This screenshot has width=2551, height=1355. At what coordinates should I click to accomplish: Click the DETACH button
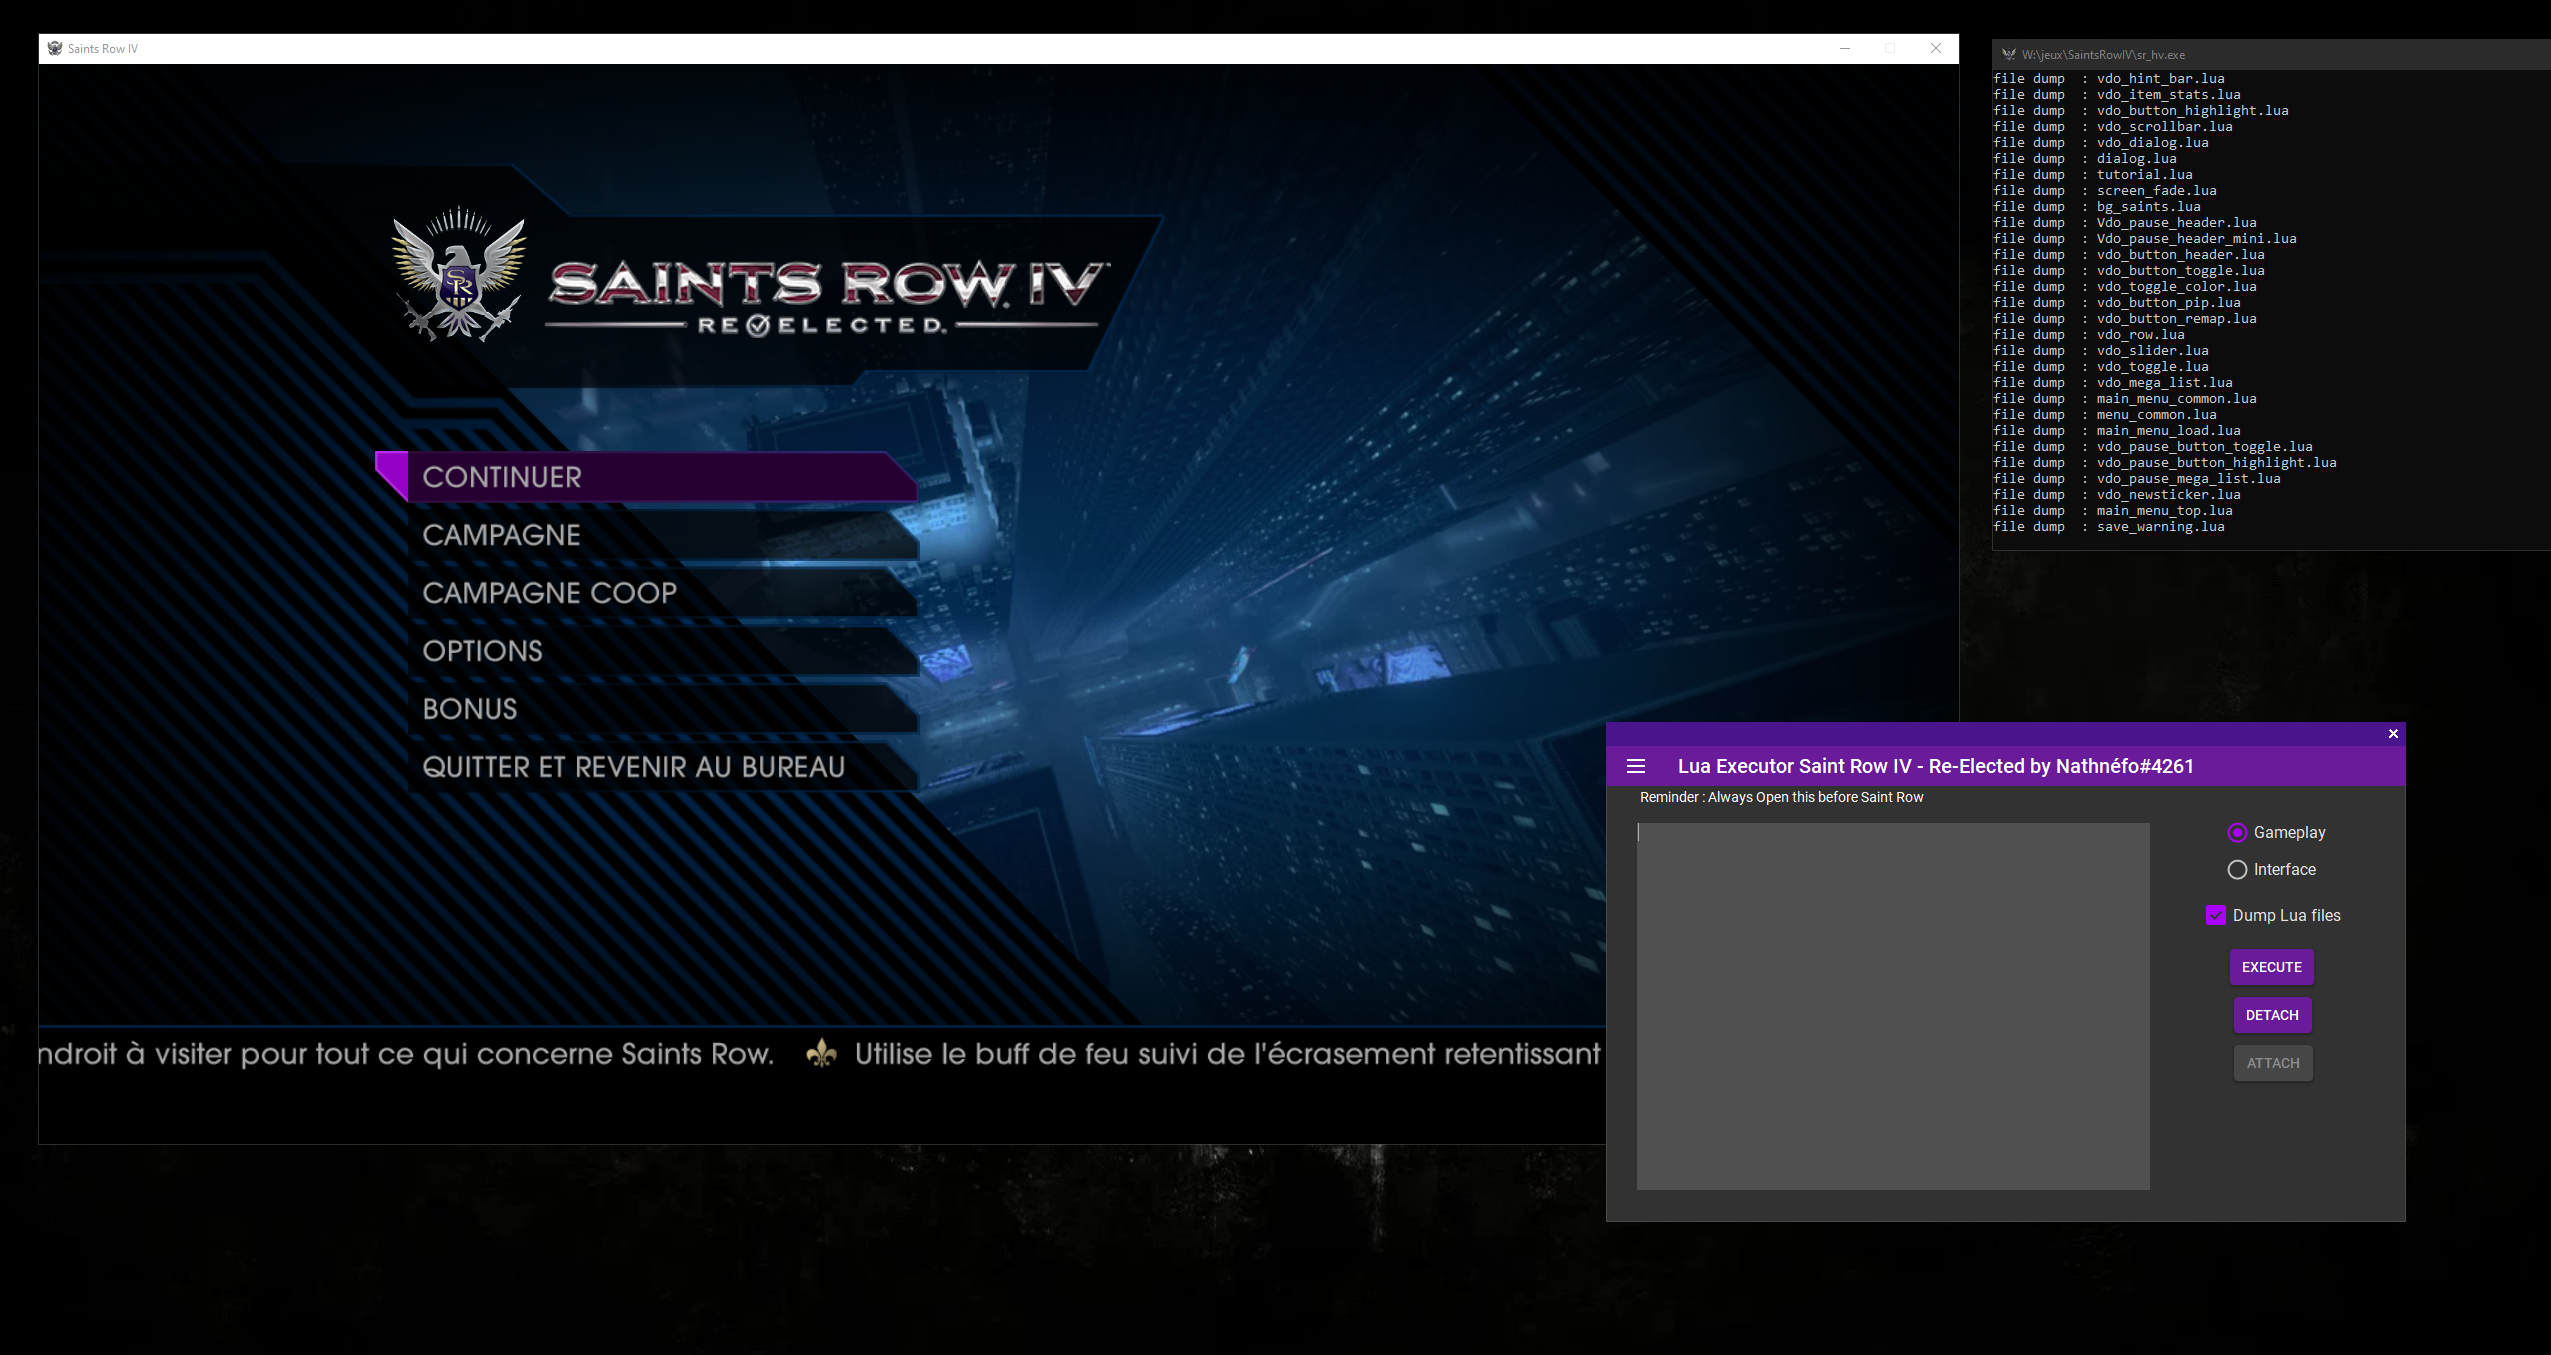pyautogui.click(x=2272, y=1015)
